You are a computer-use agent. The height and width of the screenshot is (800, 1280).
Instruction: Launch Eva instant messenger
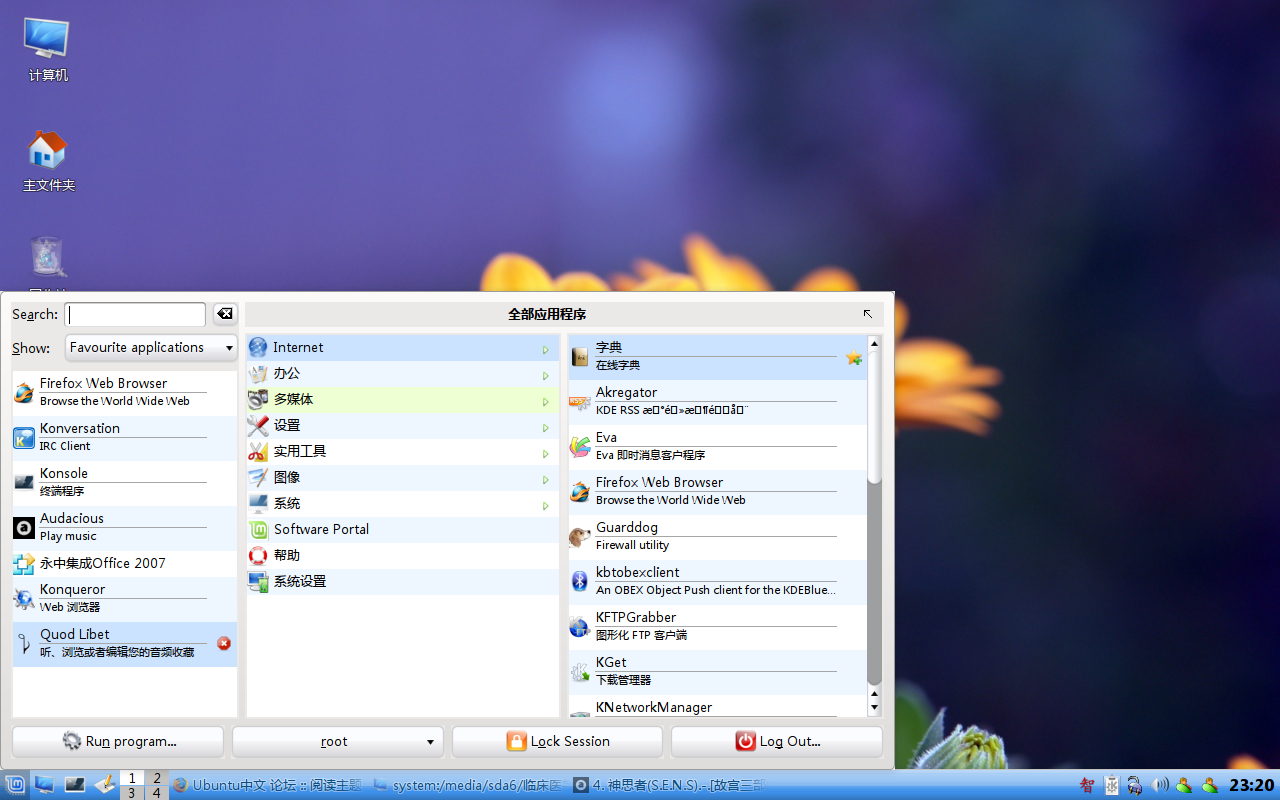pos(717,447)
